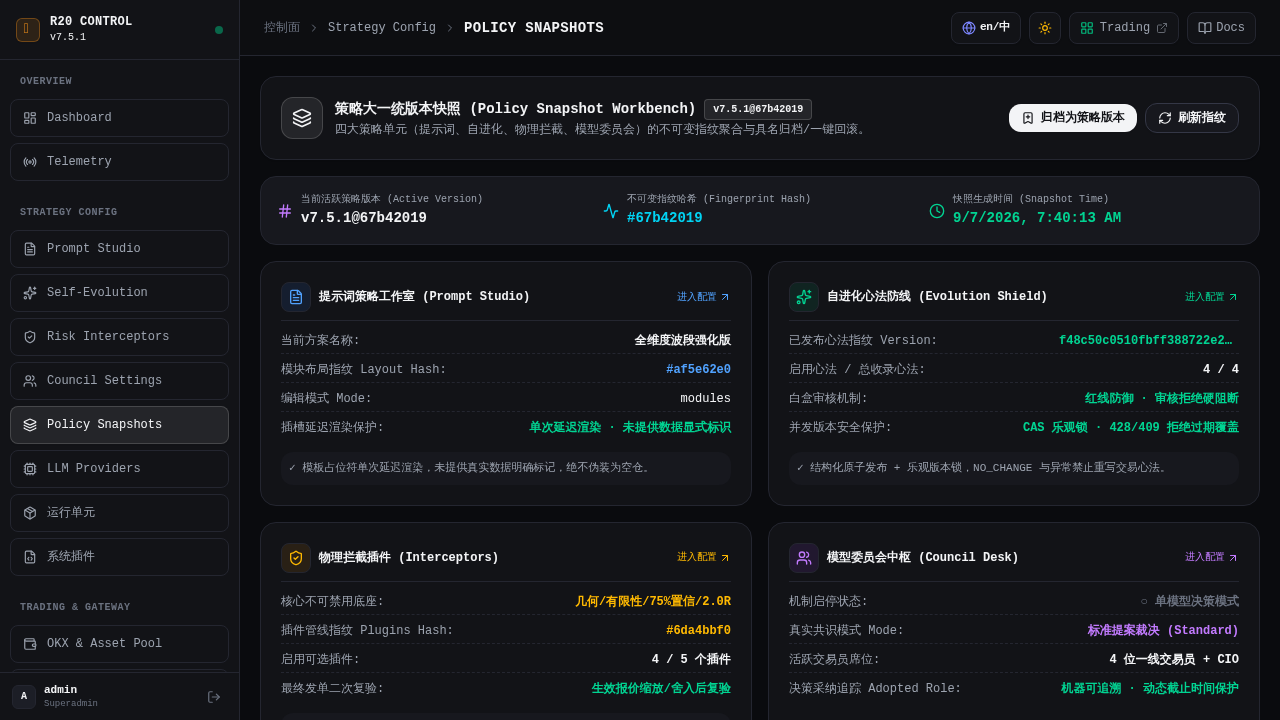Click the clock icon for Snapshot Time
The height and width of the screenshot is (720, 1280).
coord(937,211)
